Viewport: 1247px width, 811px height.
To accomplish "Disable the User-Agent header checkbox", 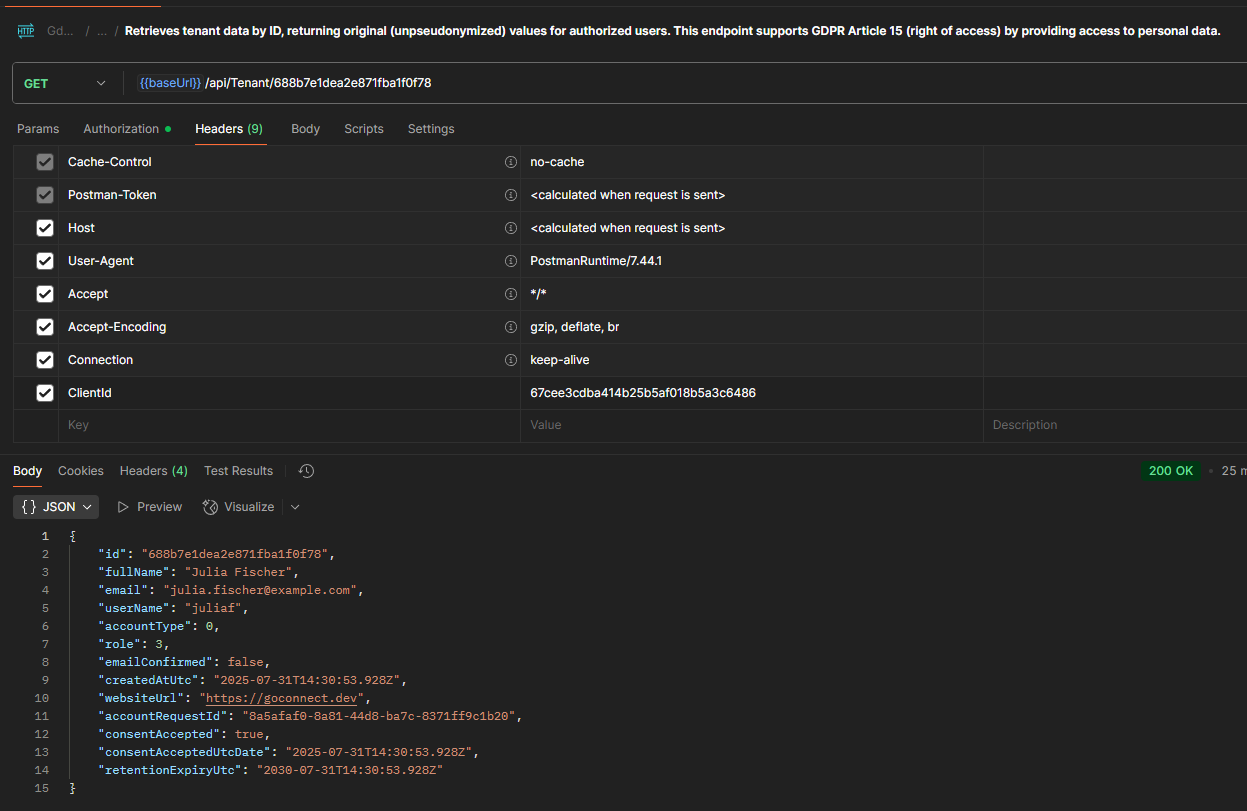I will pos(45,261).
